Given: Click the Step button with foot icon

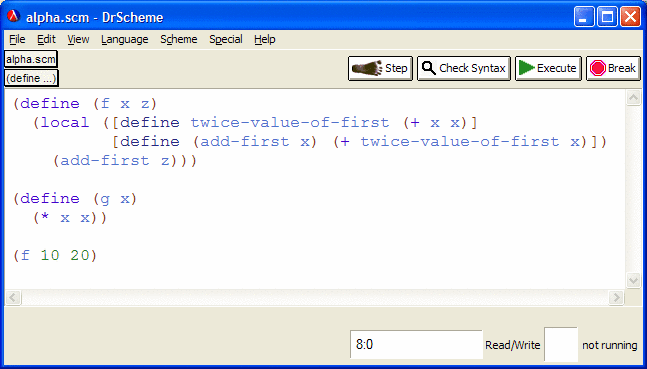Looking at the screenshot, I should click(380, 68).
